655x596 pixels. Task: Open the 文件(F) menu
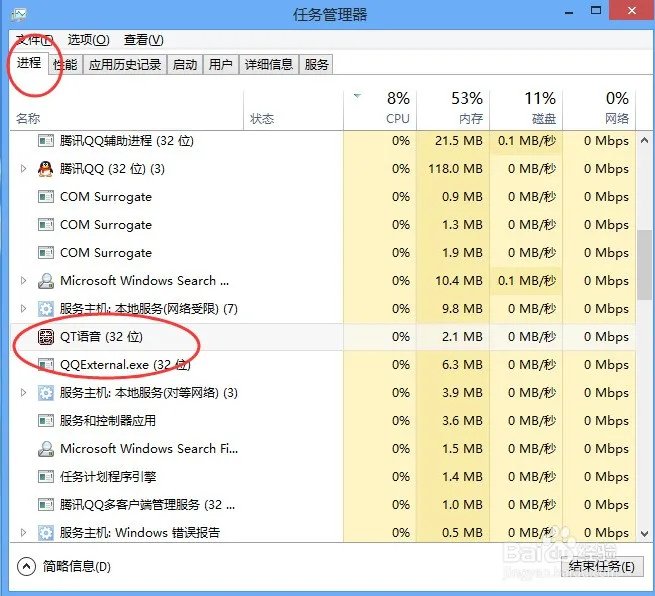click(x=34, y=40)
